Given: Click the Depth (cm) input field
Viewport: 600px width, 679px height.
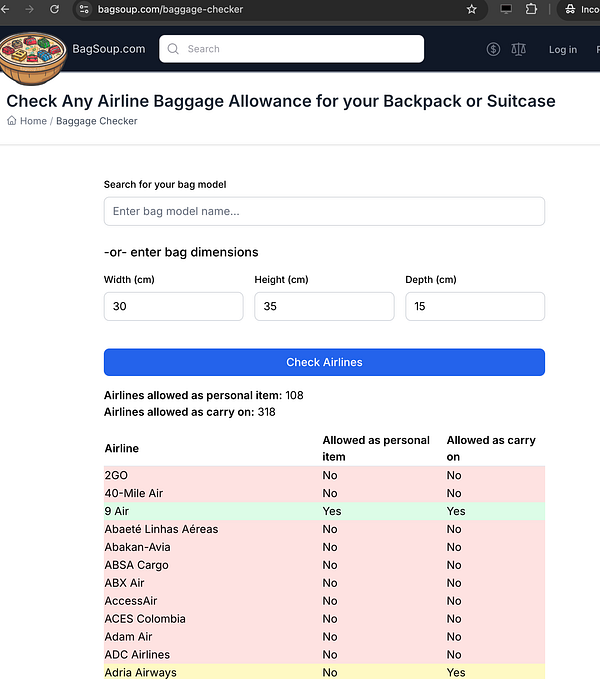Looking at the screenshot, I should tap(474, 306).
